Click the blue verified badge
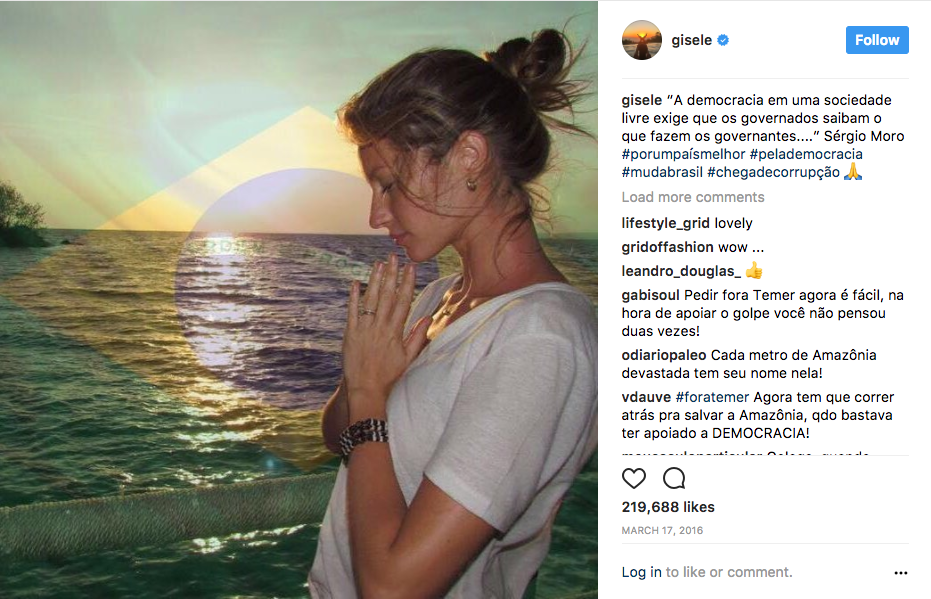This screenshot has height=599, width=931. coord(723,40)
